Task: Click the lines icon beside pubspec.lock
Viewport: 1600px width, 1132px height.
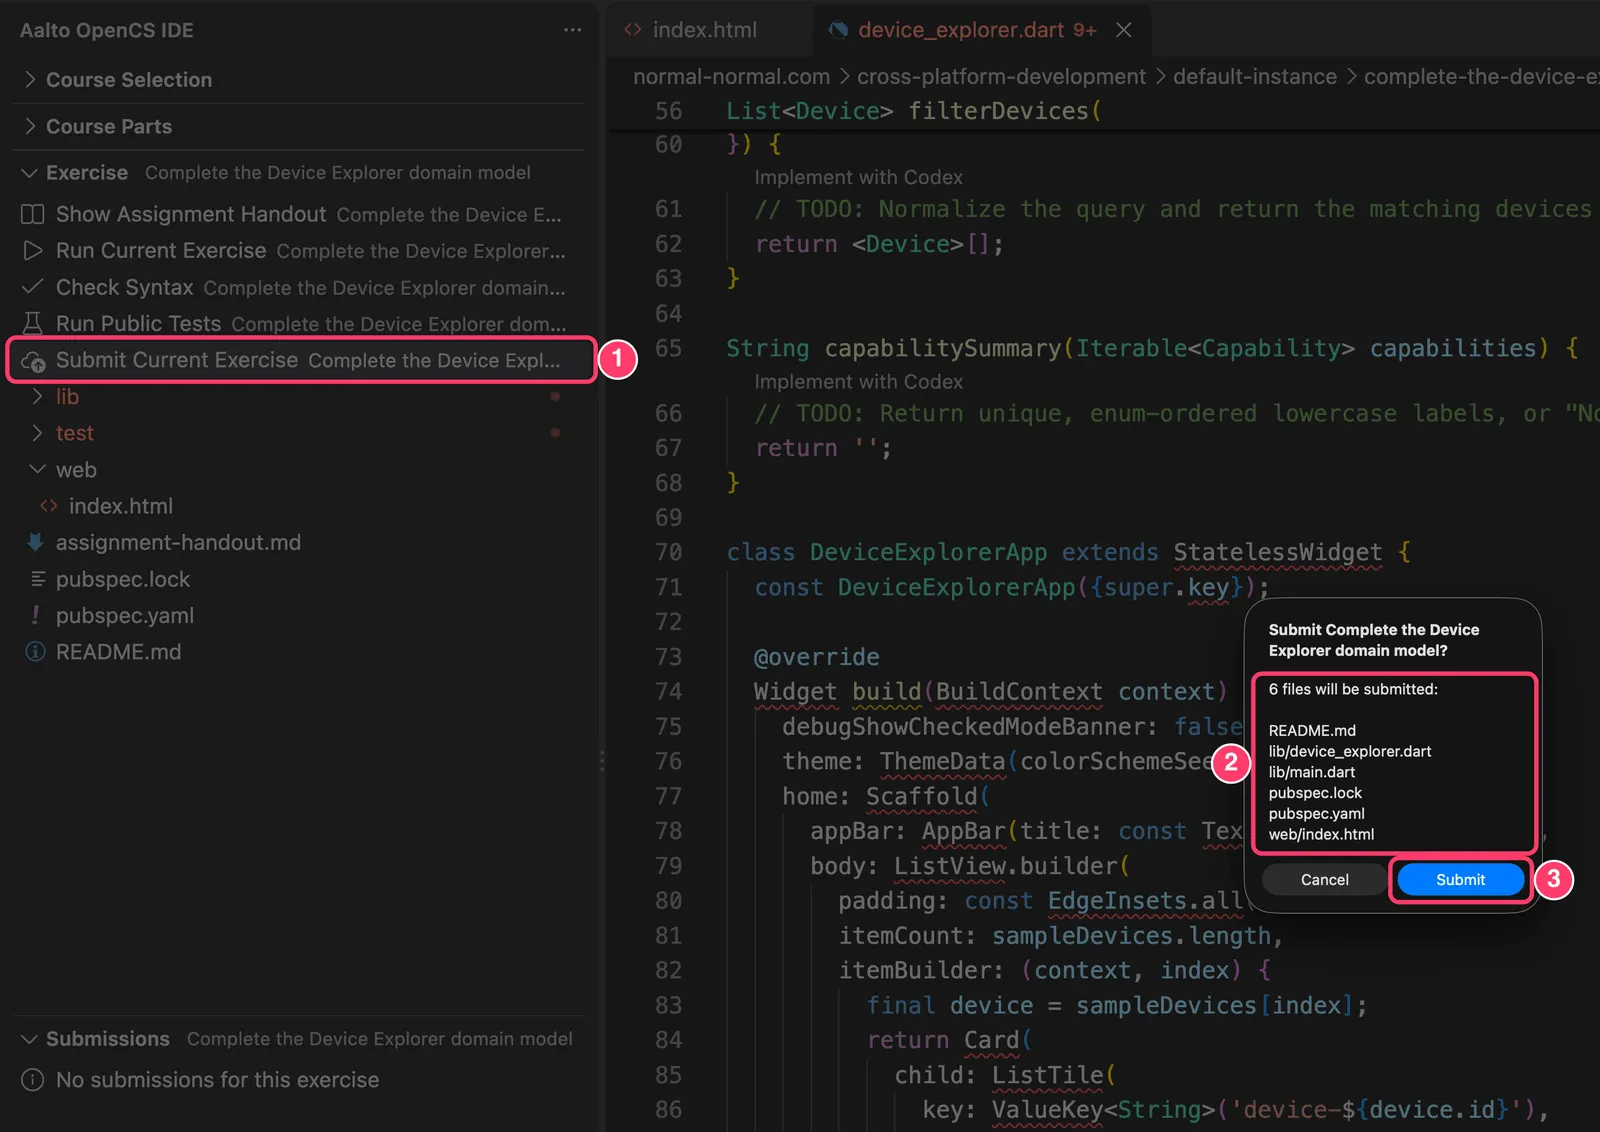Action: tap(38, 579)
